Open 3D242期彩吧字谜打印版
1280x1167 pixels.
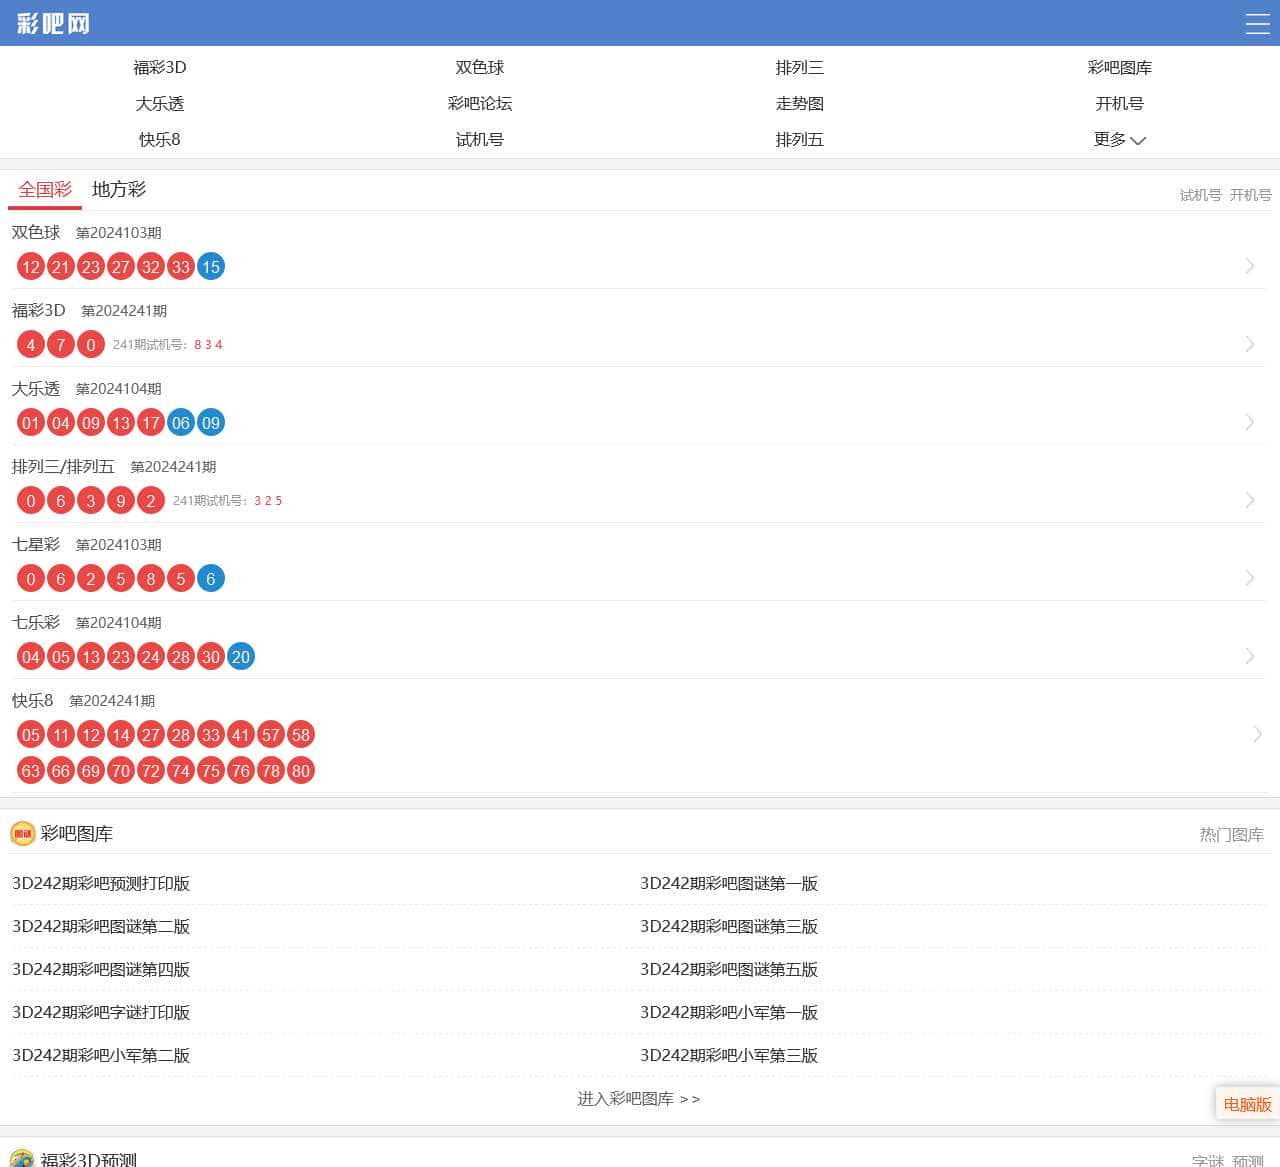click(x=101, y=1012)
